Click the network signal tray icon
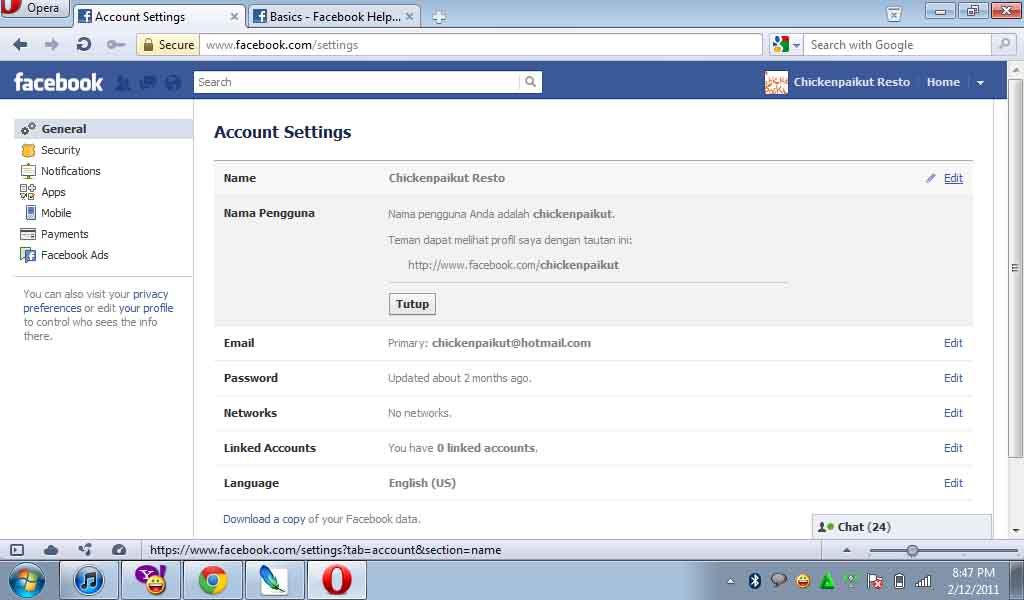Image resolution: width=1024 pixels, height=600 pixels. tap(923, 580)
